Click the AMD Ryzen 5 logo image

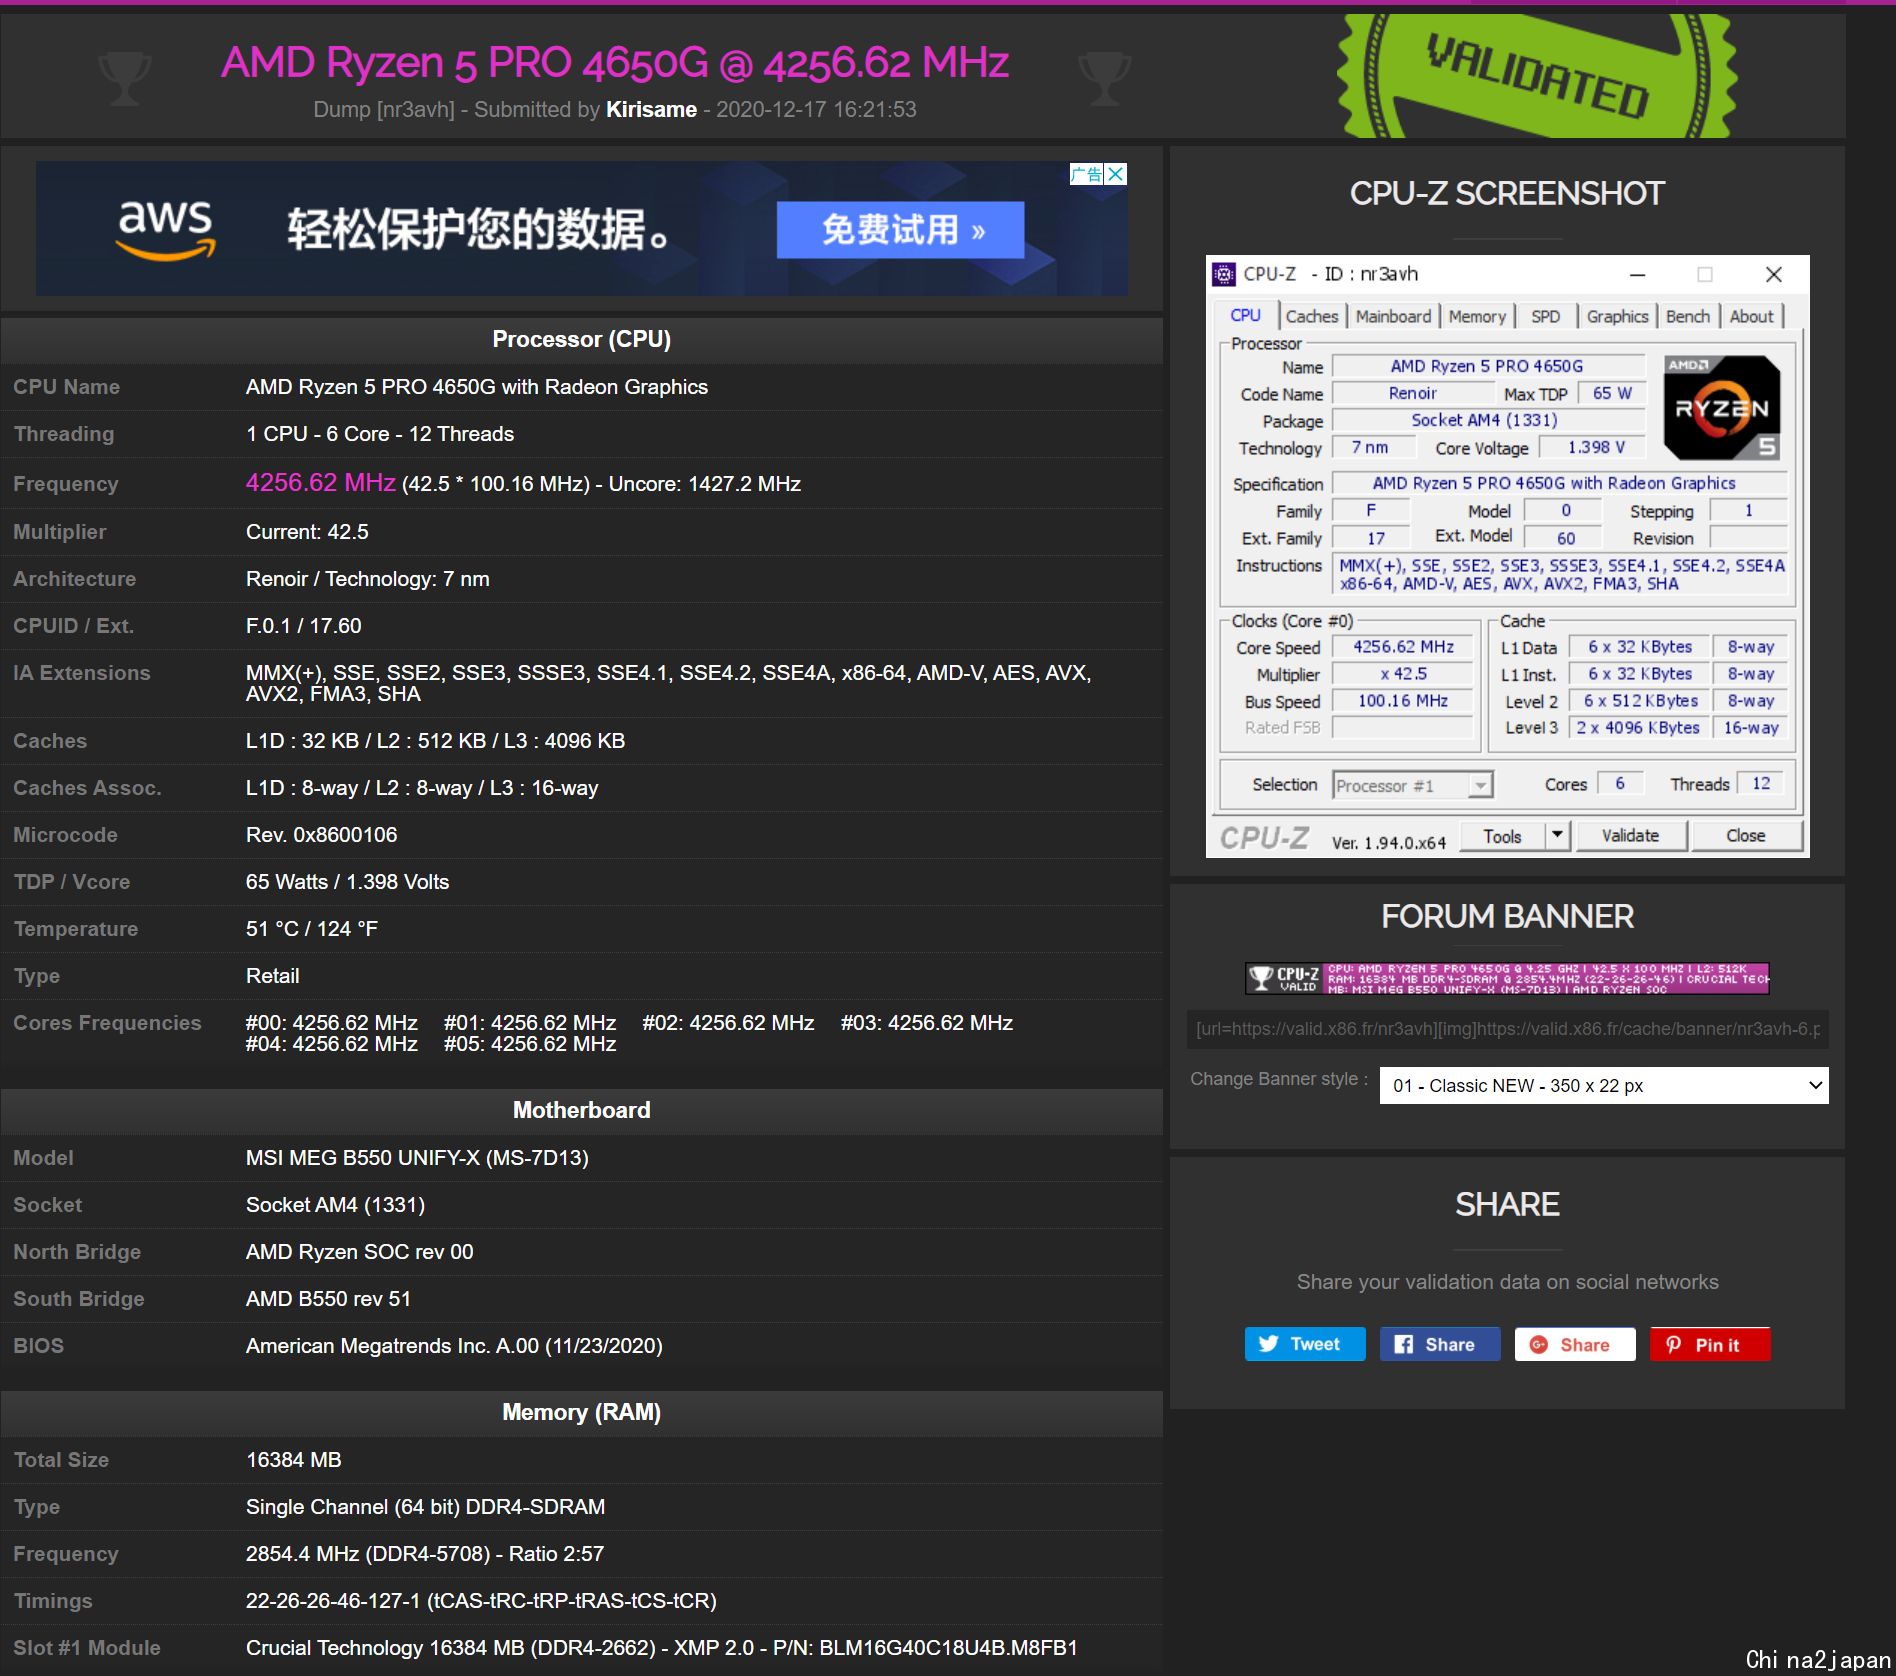pyautogui.click(x=1722, y=407)
